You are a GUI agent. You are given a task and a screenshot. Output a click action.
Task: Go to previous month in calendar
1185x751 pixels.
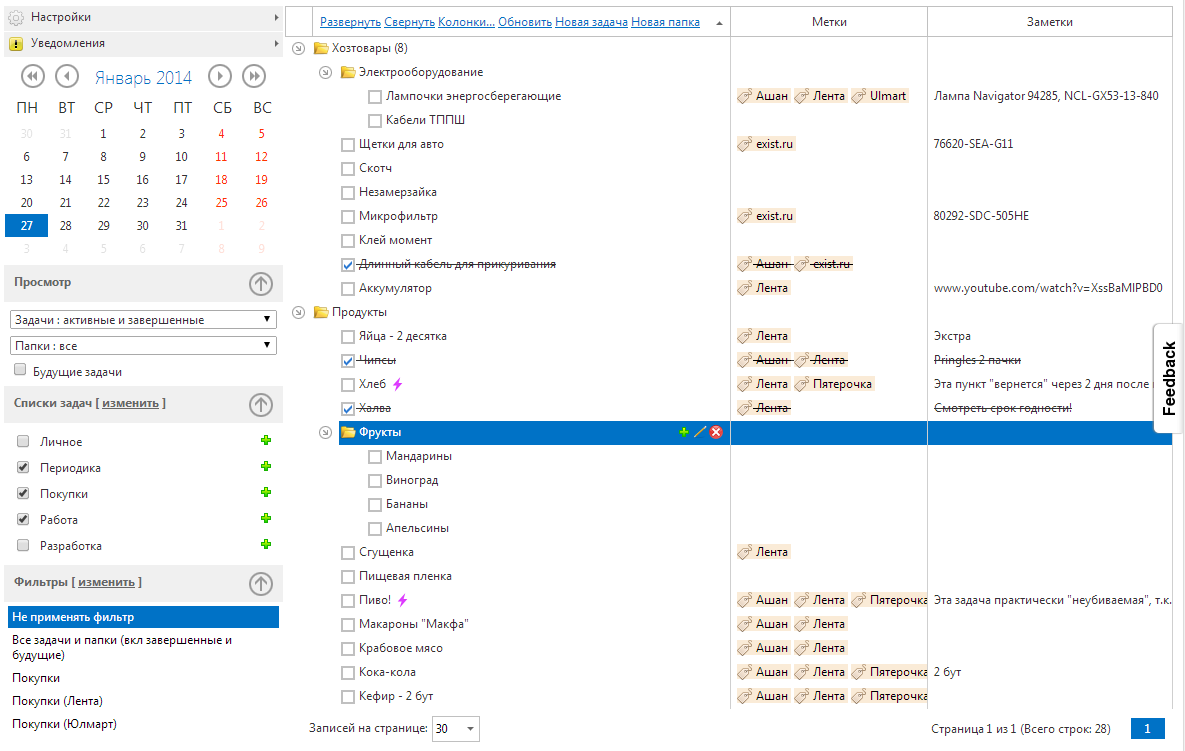click(67, 76)
